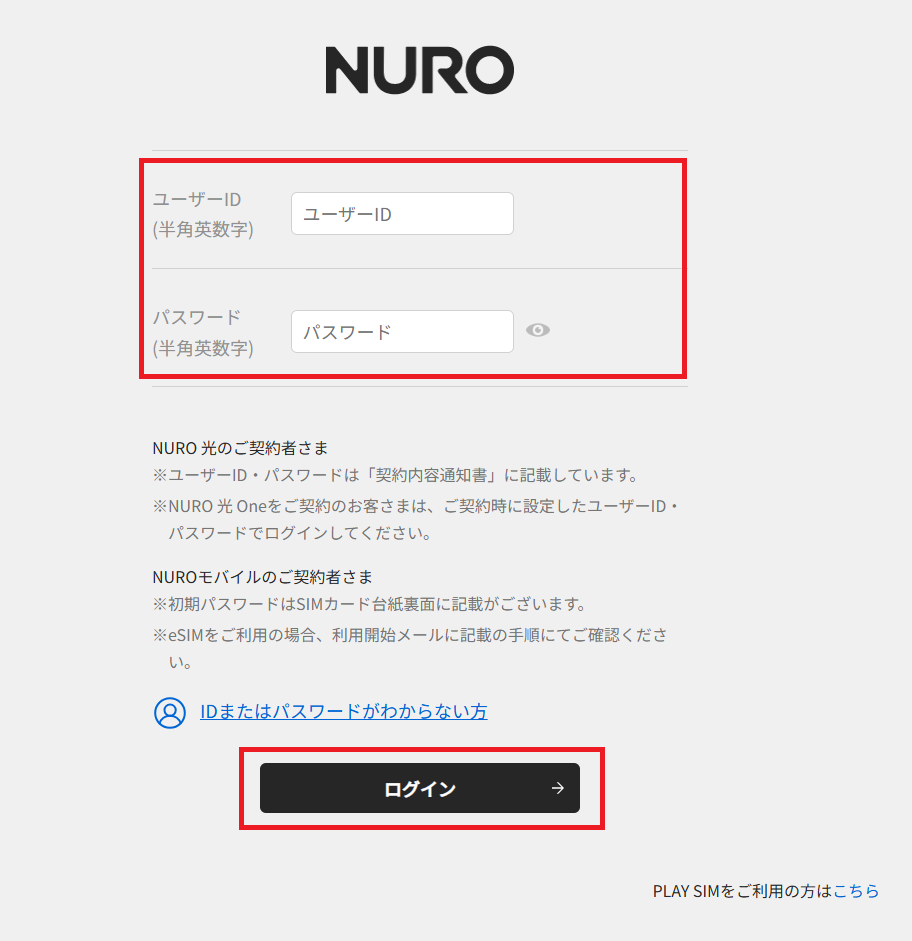This screenshot has height=941, width=912.
Task: Click the user profile circle icon
Action: [x=170, y=712]
